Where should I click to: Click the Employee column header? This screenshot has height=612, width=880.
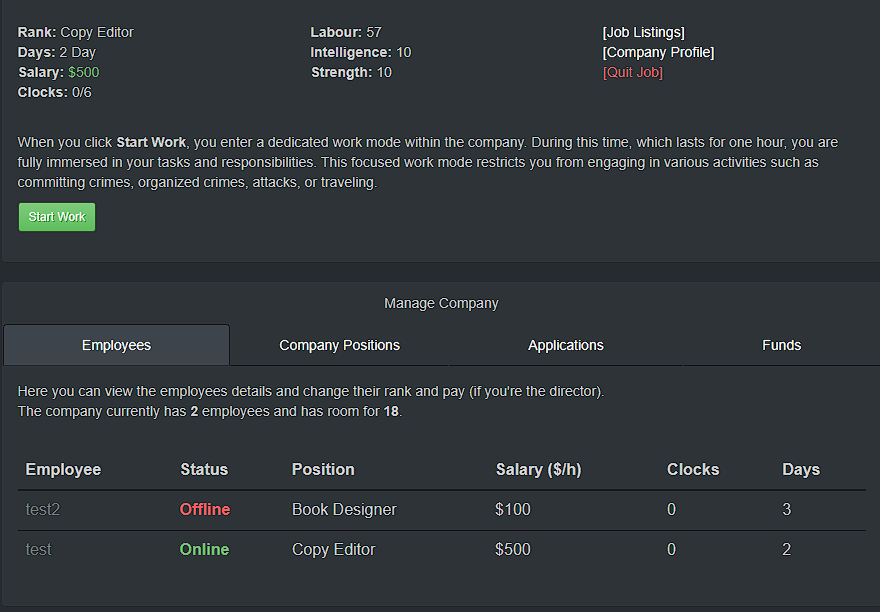pos(63,469)
